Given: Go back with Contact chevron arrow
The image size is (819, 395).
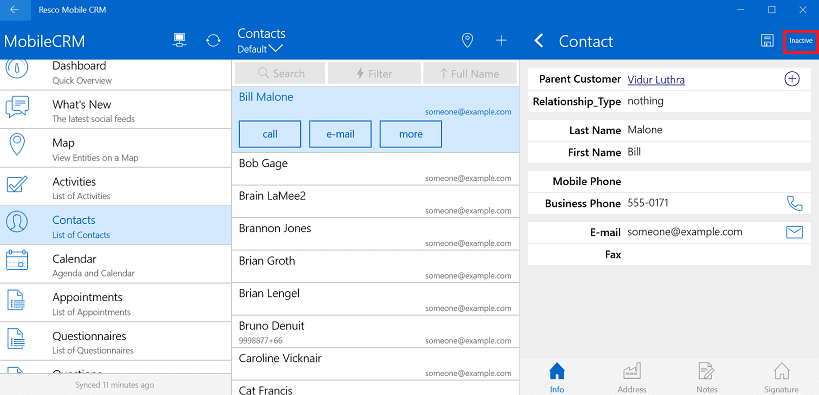Looking at the screenshot, I should (x=540, y=41).
